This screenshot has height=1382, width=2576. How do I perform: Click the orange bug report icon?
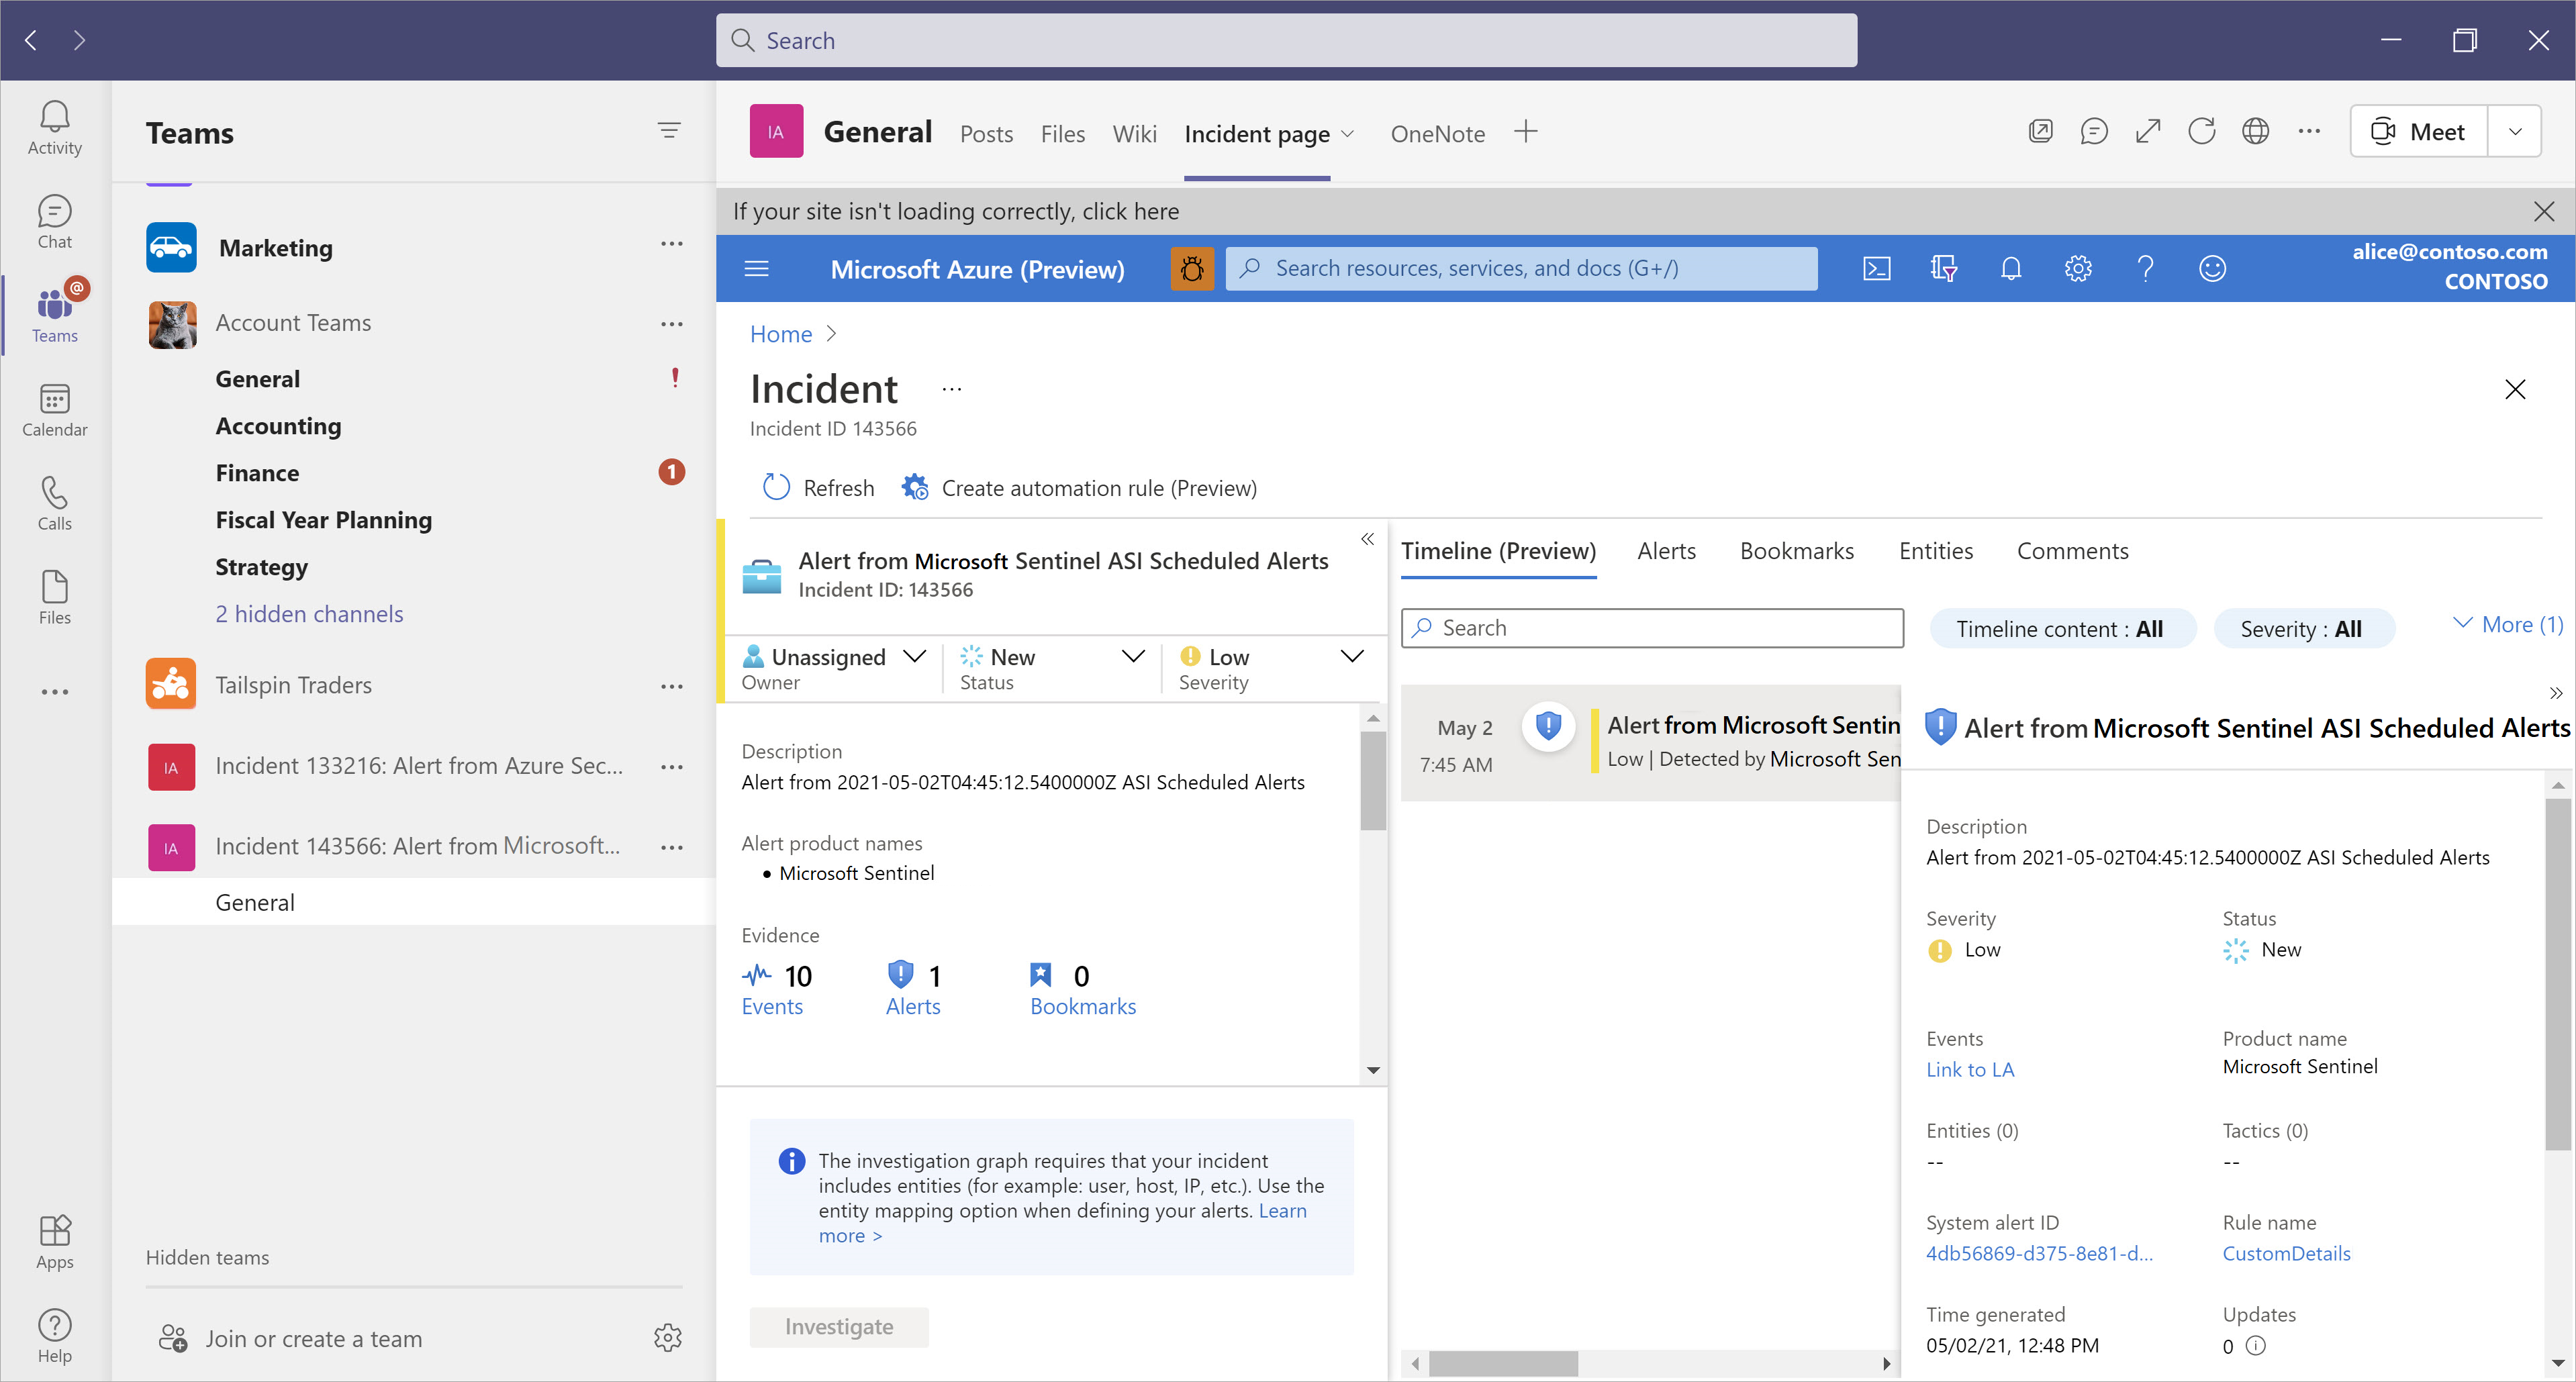tap(1192, 268)
